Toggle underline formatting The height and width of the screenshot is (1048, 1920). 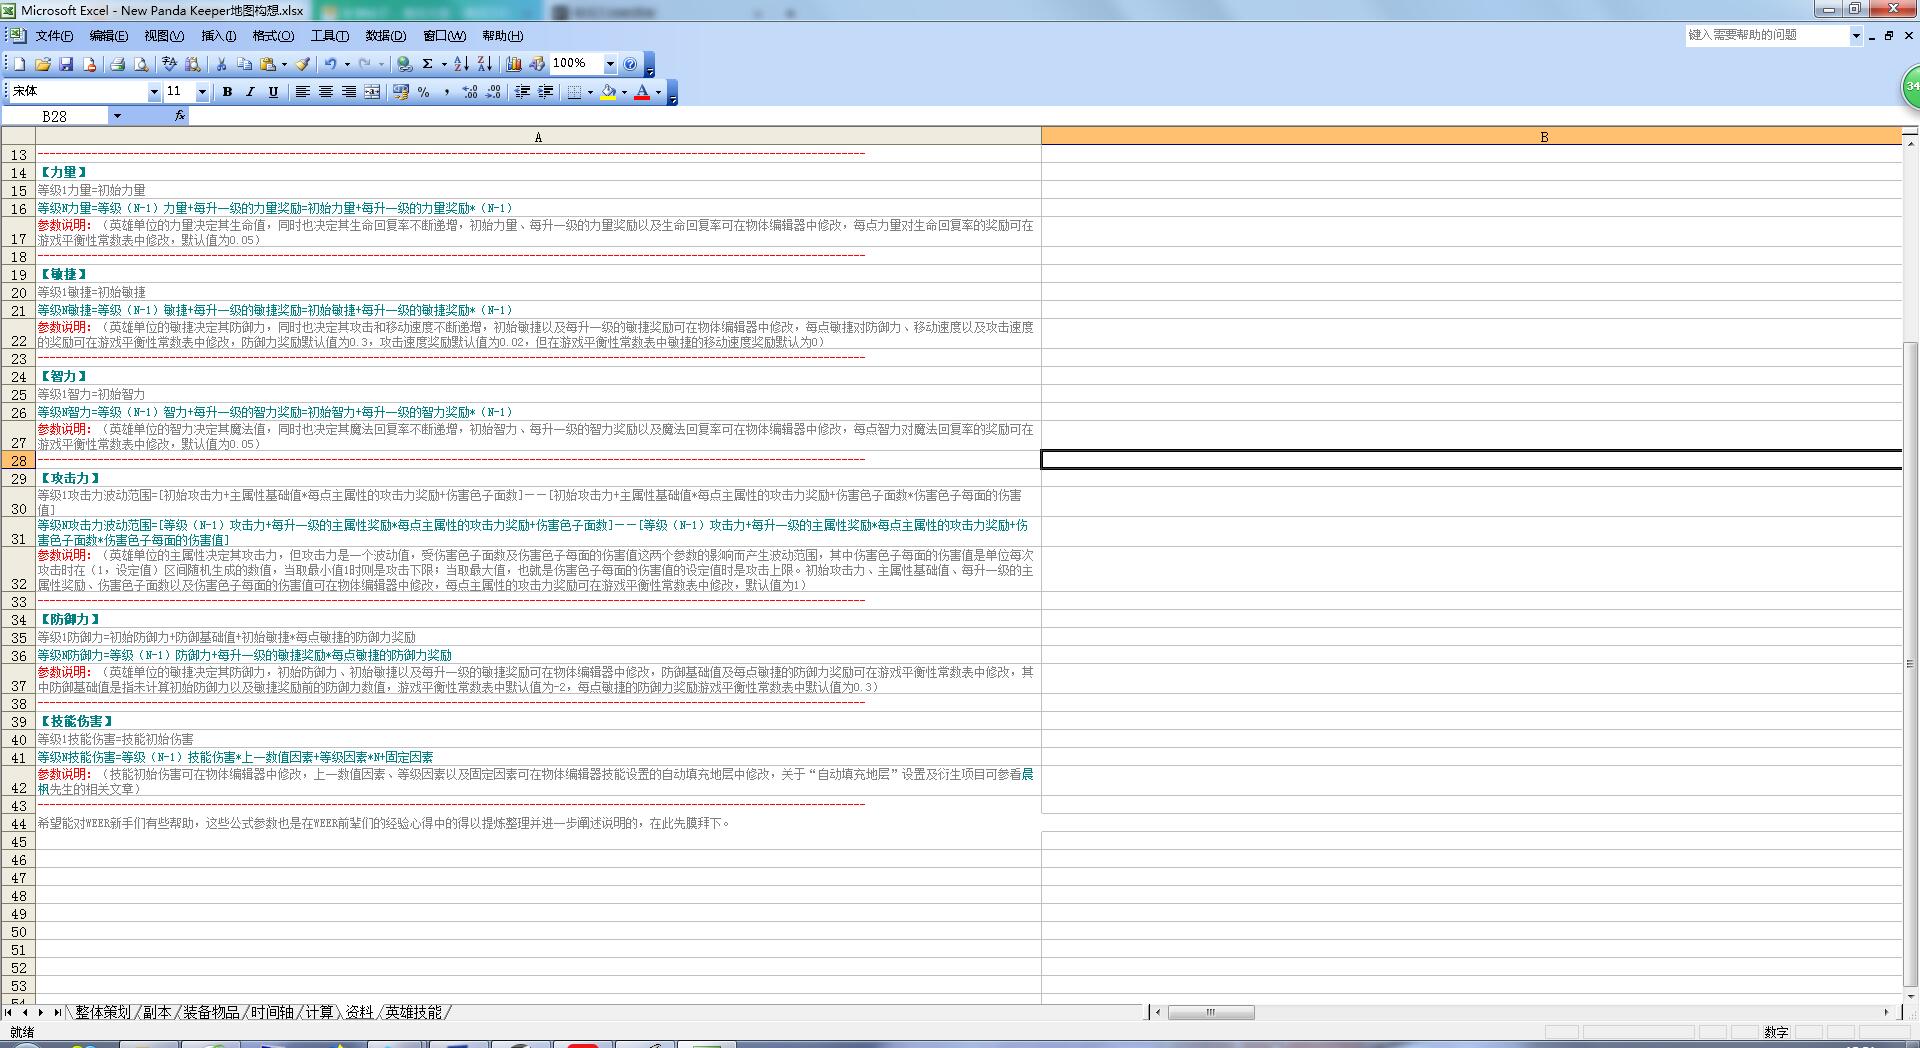273,92
